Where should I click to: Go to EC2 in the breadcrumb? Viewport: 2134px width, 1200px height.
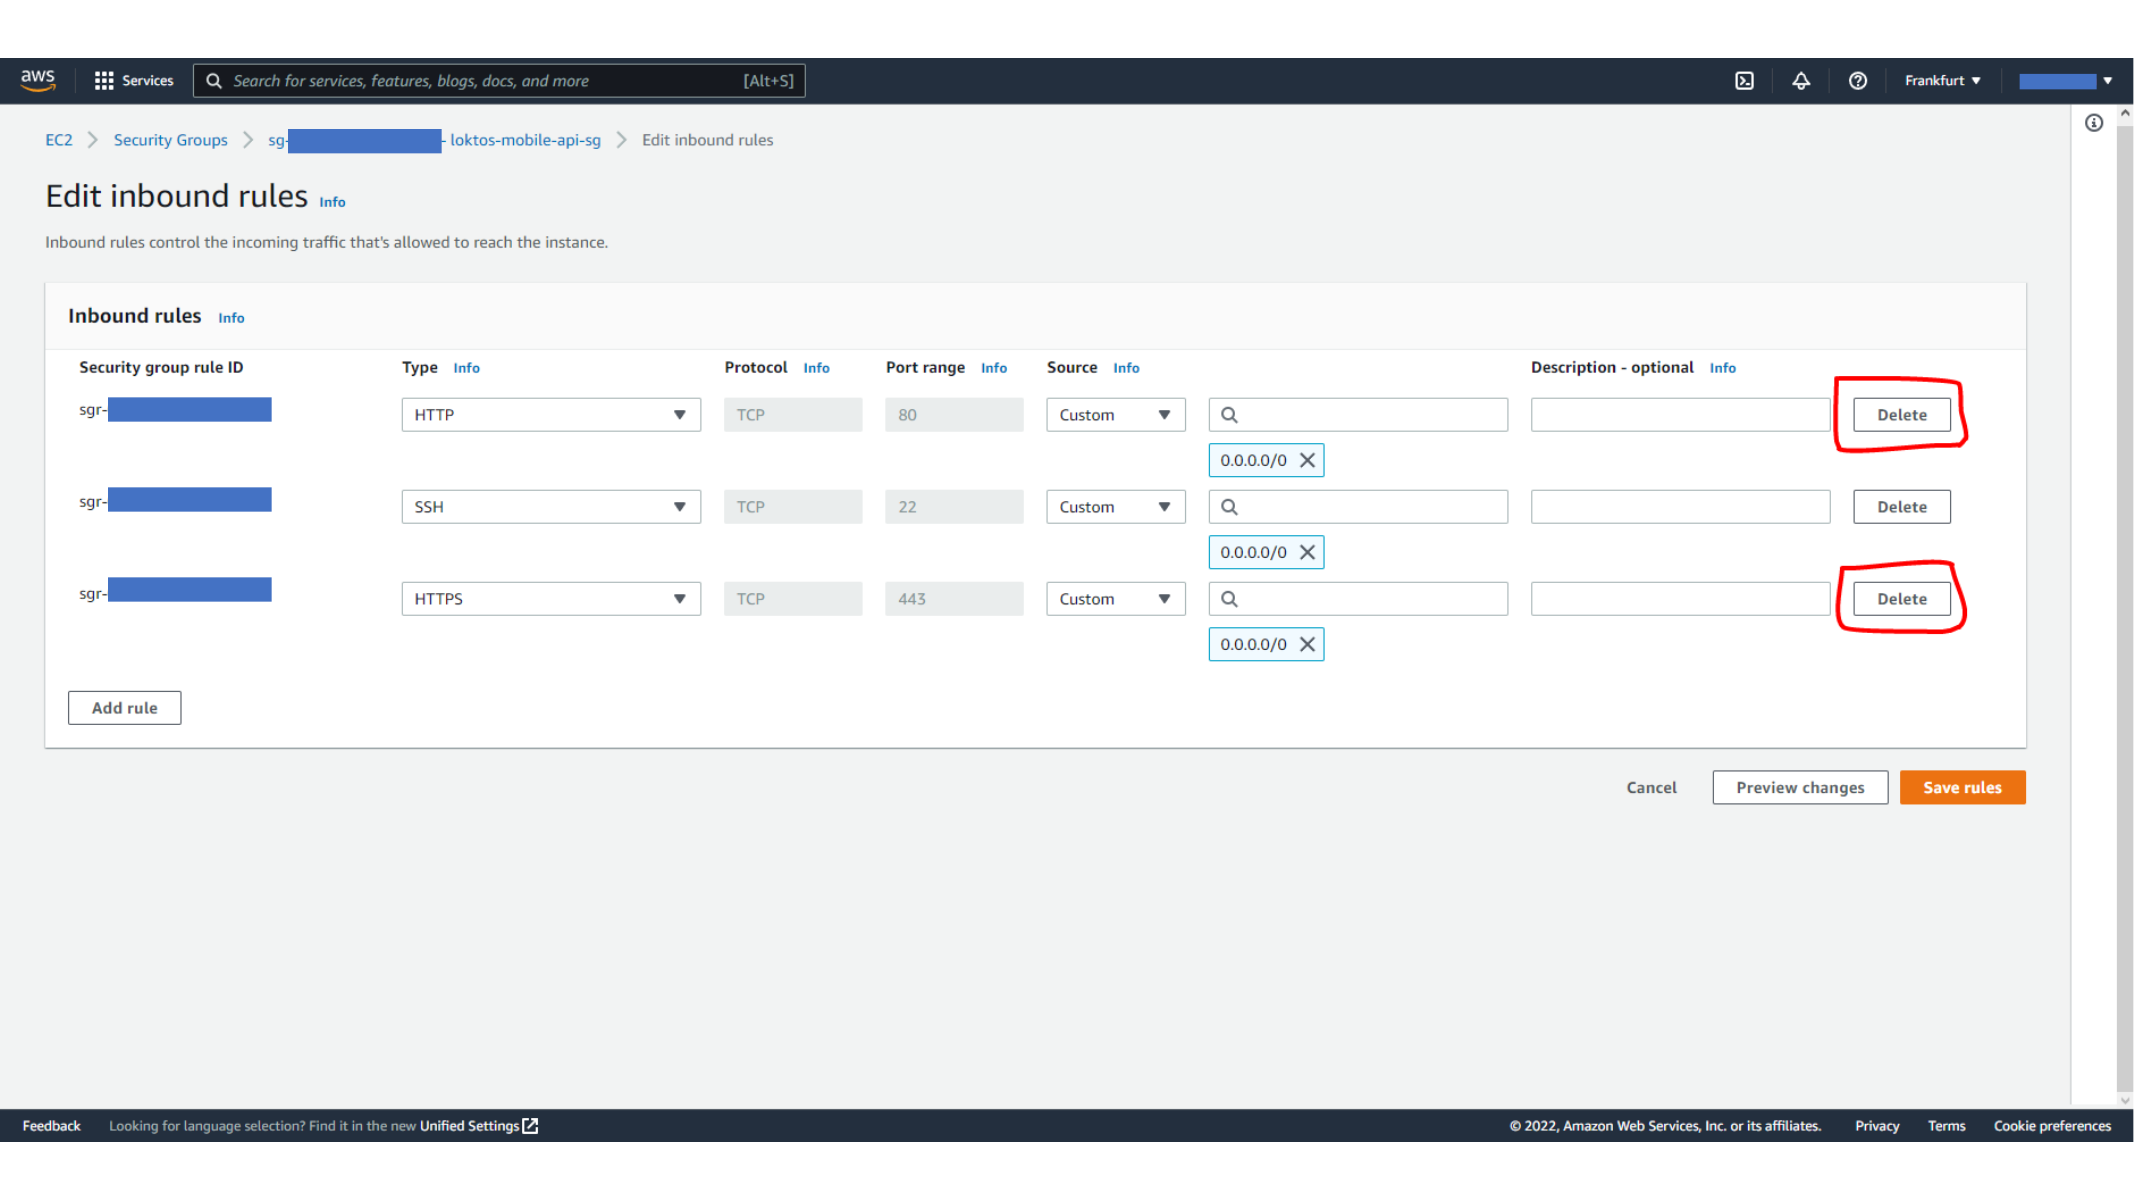coord(59,140)
